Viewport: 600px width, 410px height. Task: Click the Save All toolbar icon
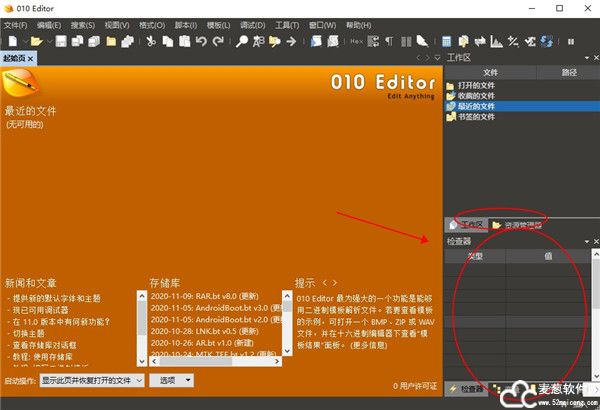point(94,41)
